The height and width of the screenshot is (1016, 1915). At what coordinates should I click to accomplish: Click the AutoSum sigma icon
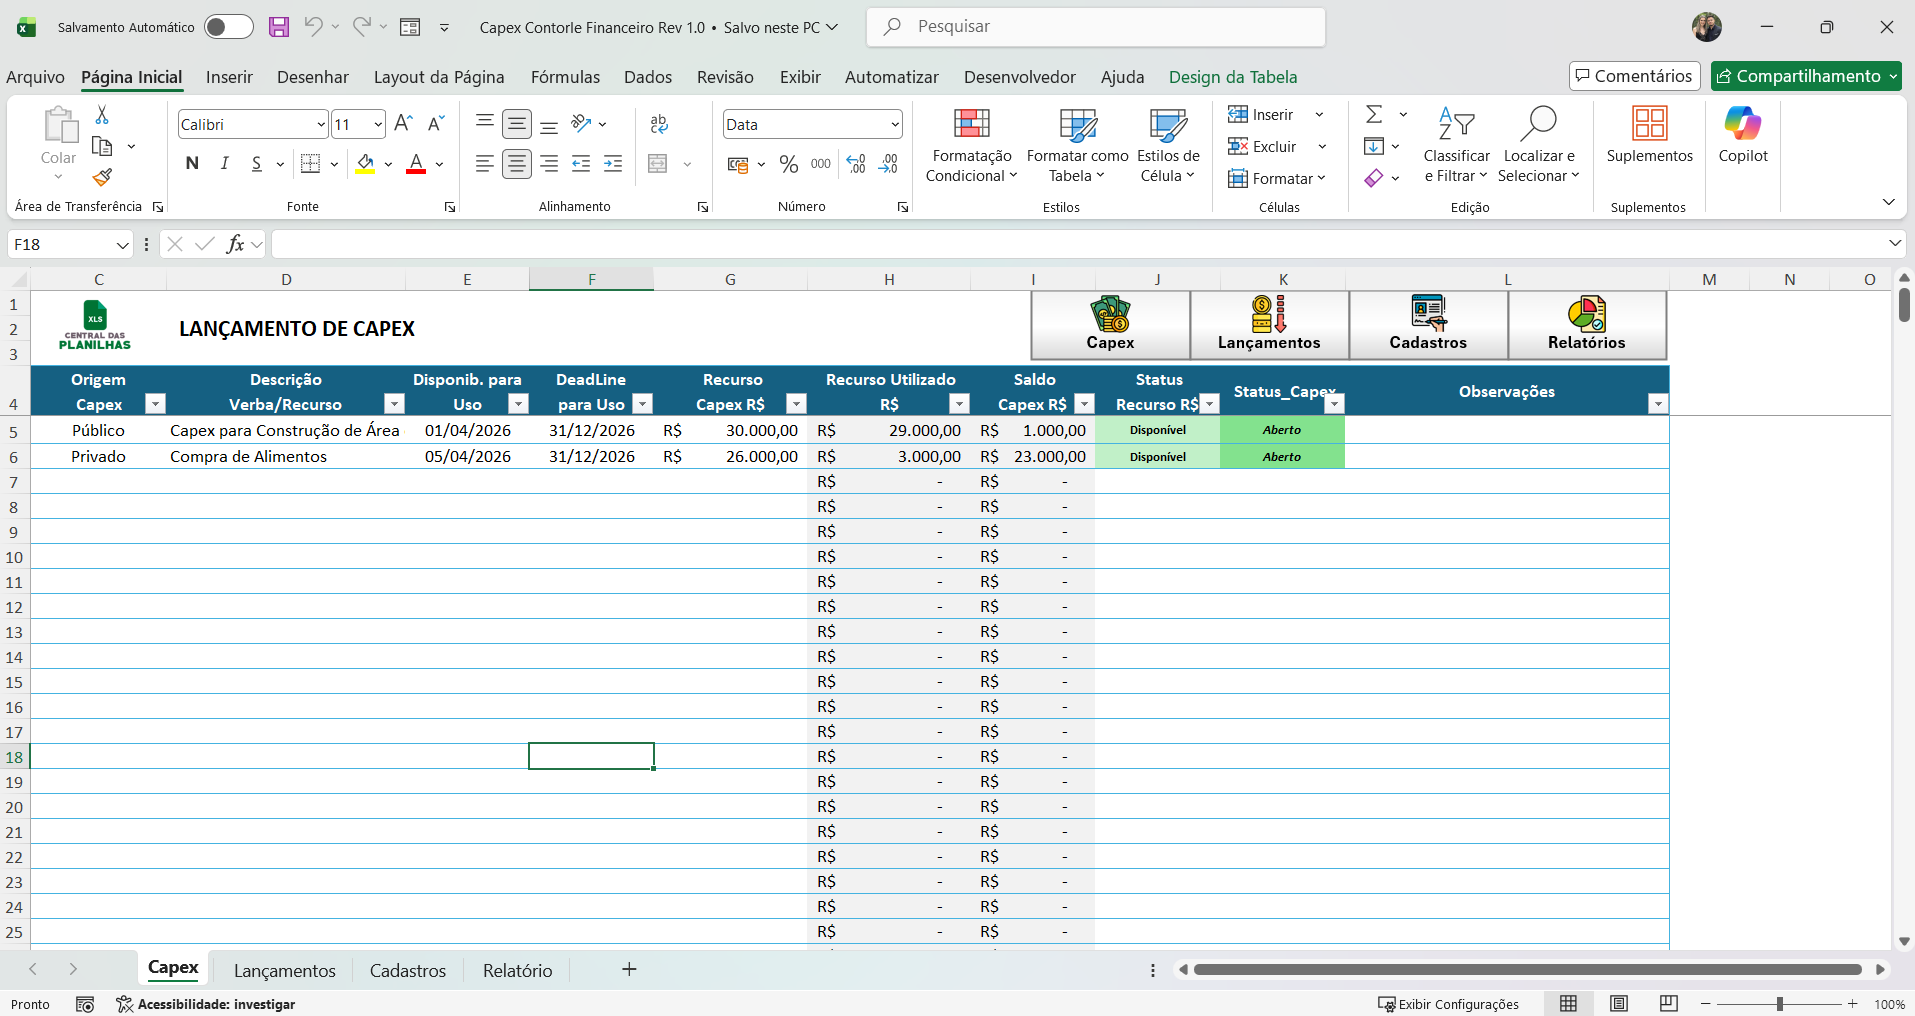click(1375, 115)
